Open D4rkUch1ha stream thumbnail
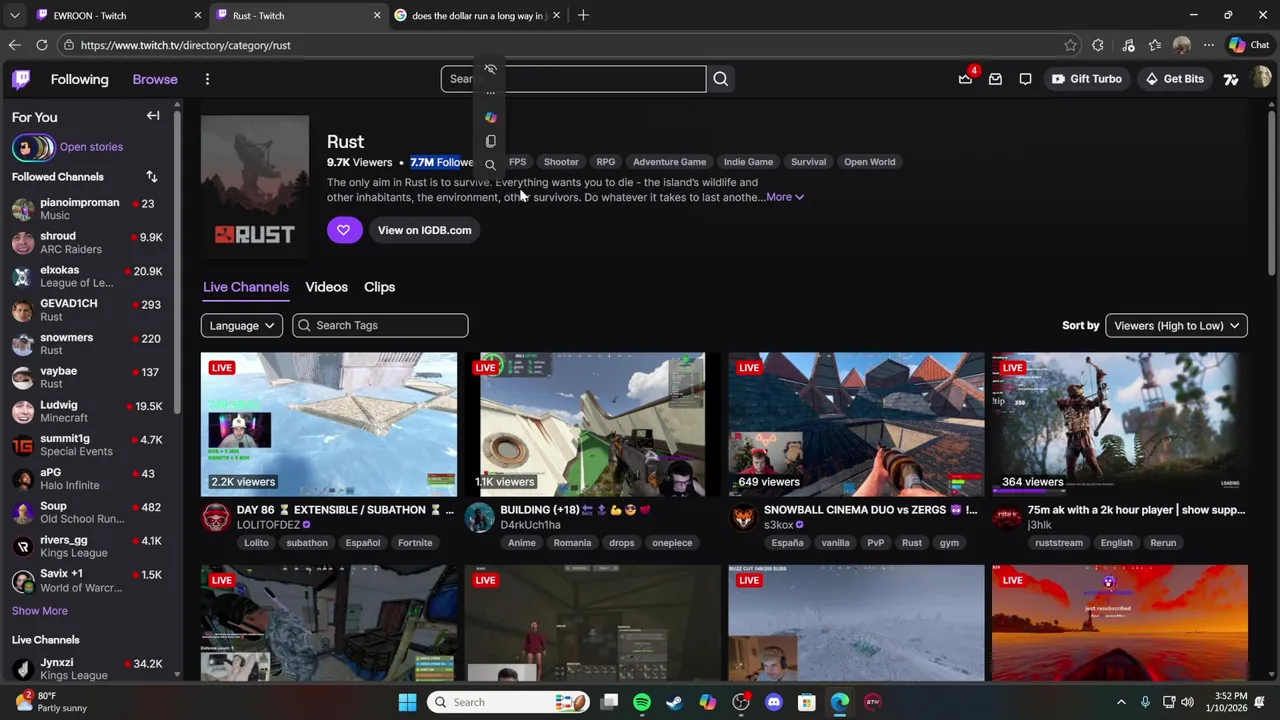Image resolution: width=1280 pixels, height=720 pixels. click(592, 424)
